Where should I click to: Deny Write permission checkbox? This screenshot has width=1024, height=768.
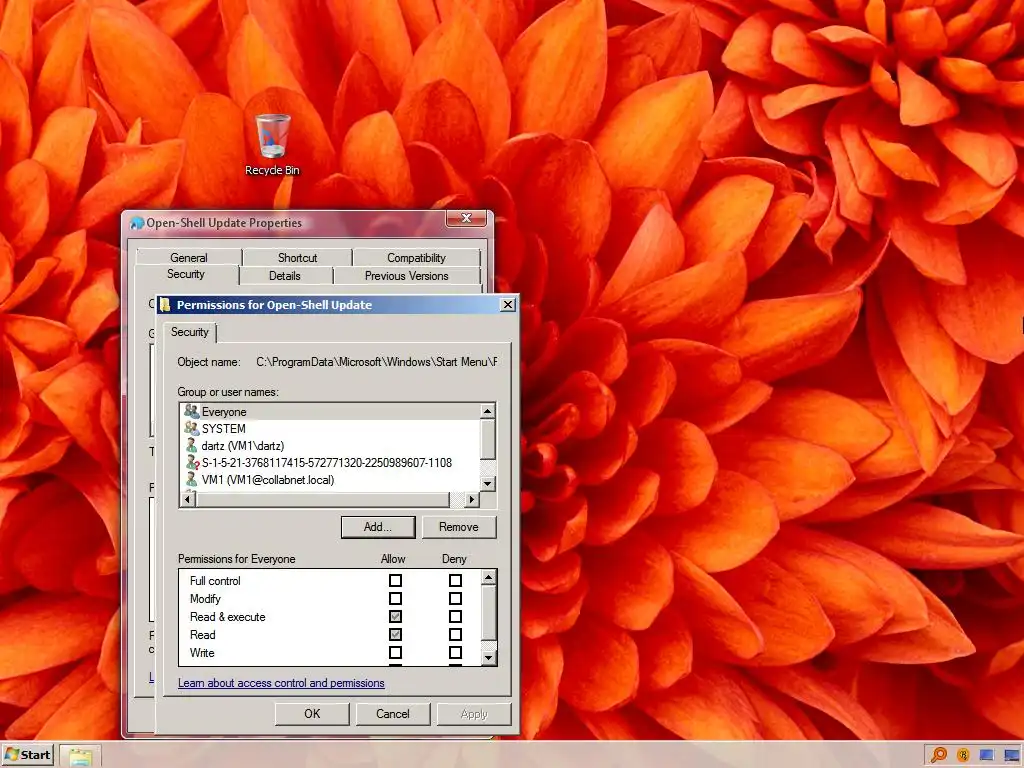pyautogui.click(x=455, y=652)
